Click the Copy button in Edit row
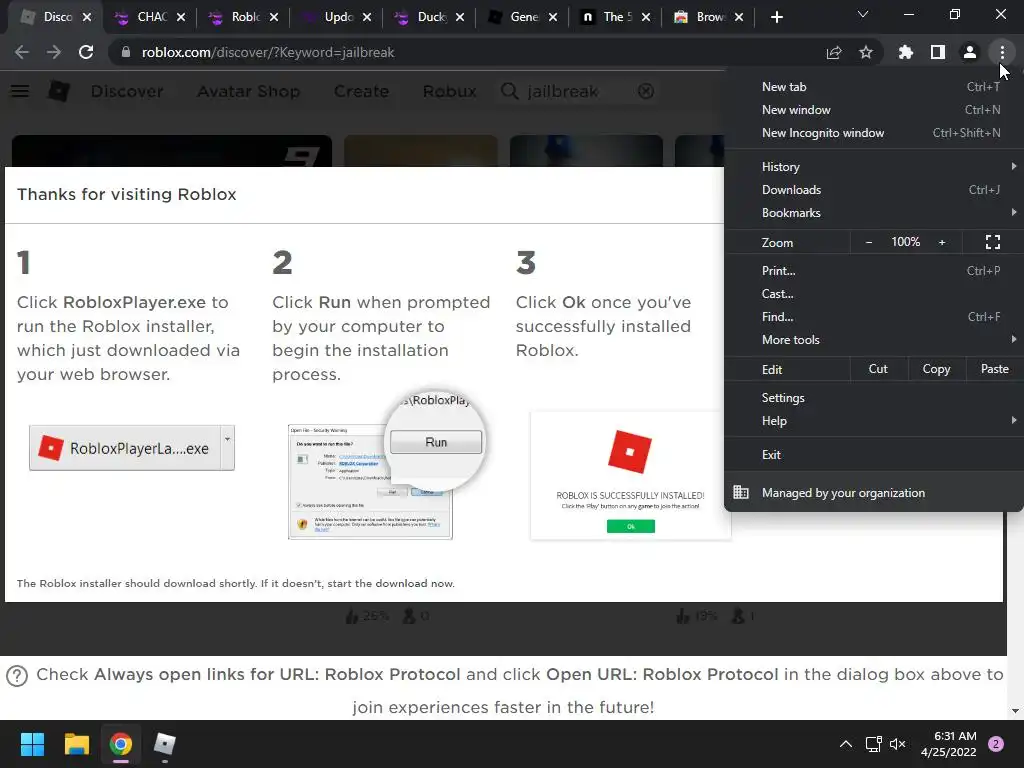Screen dimensions: 1024x768 936,369
